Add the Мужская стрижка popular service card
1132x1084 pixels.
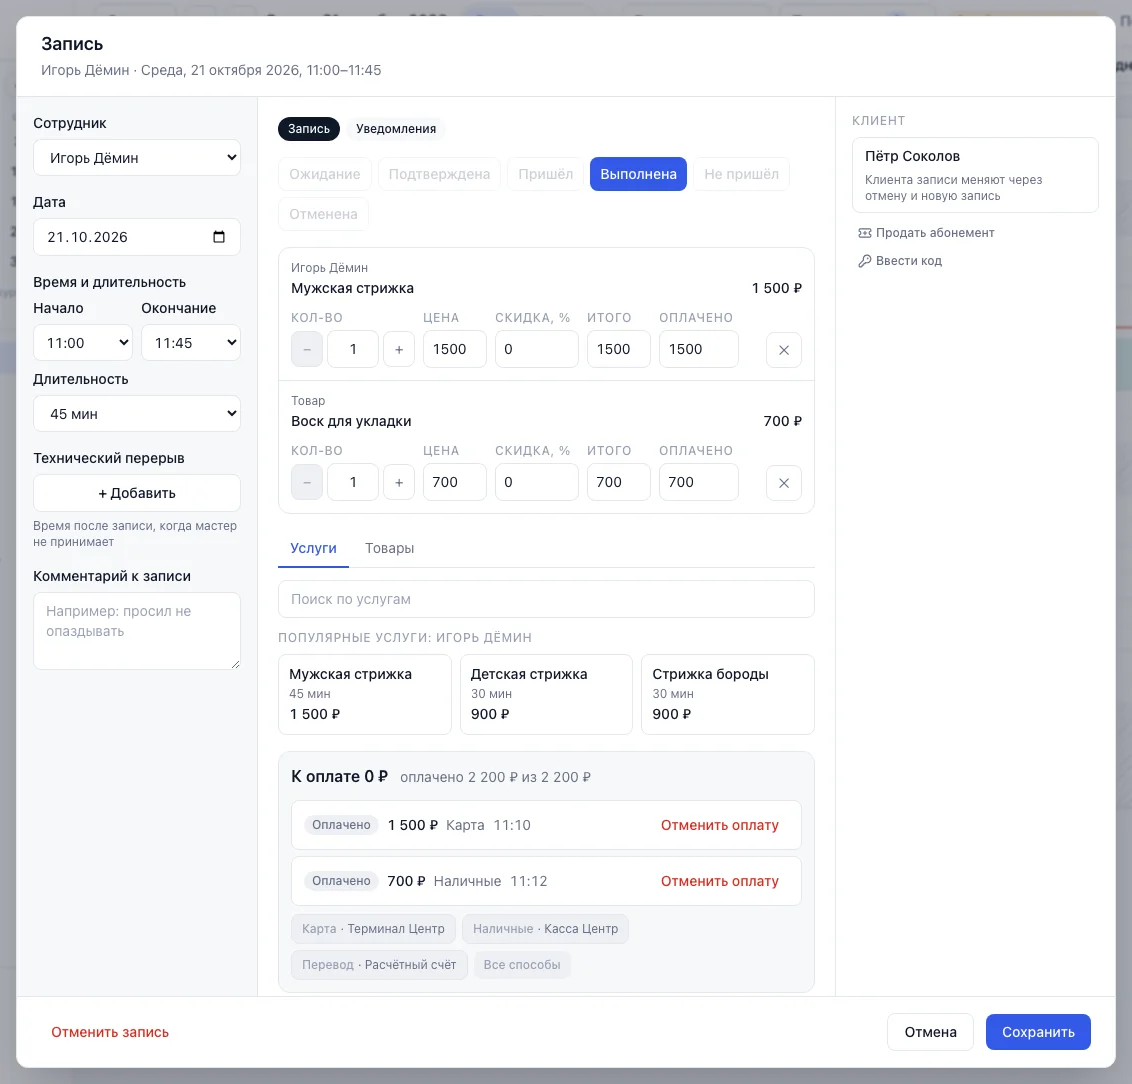[365, 694]
